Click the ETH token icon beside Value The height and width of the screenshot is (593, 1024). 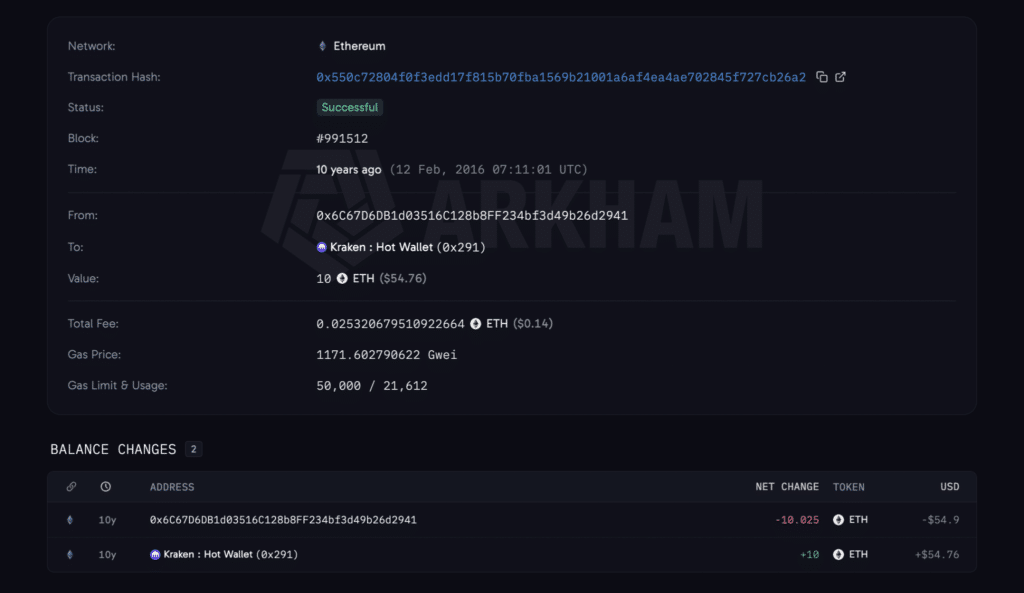tap(342, 279)
